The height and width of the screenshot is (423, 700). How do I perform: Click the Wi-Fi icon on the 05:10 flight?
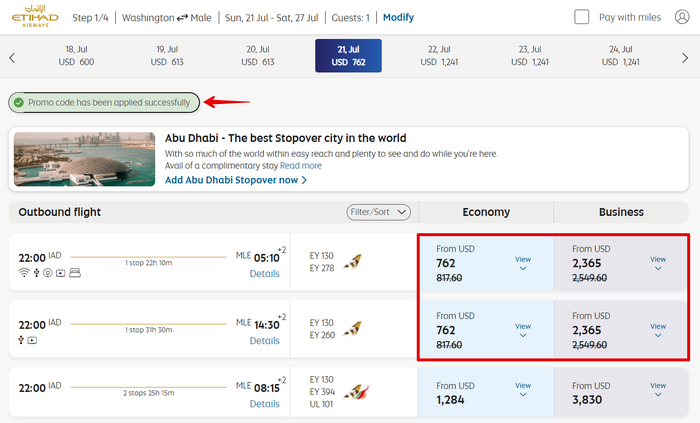[24, 273]
